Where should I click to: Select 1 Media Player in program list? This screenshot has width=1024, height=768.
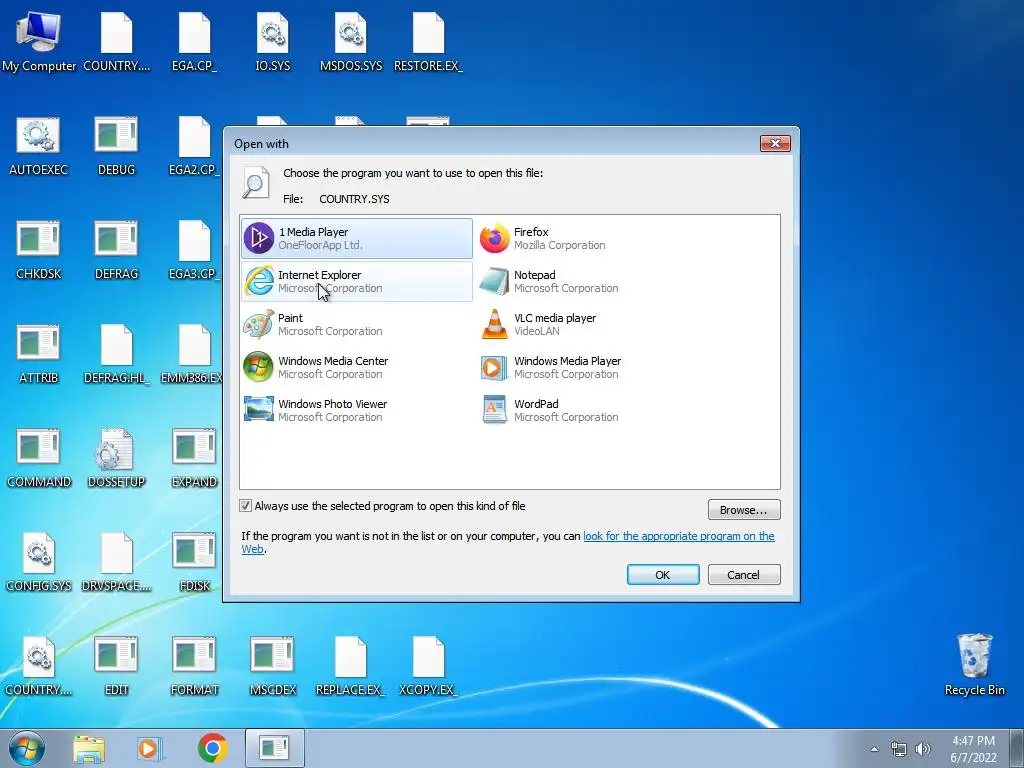click(357, 238)
